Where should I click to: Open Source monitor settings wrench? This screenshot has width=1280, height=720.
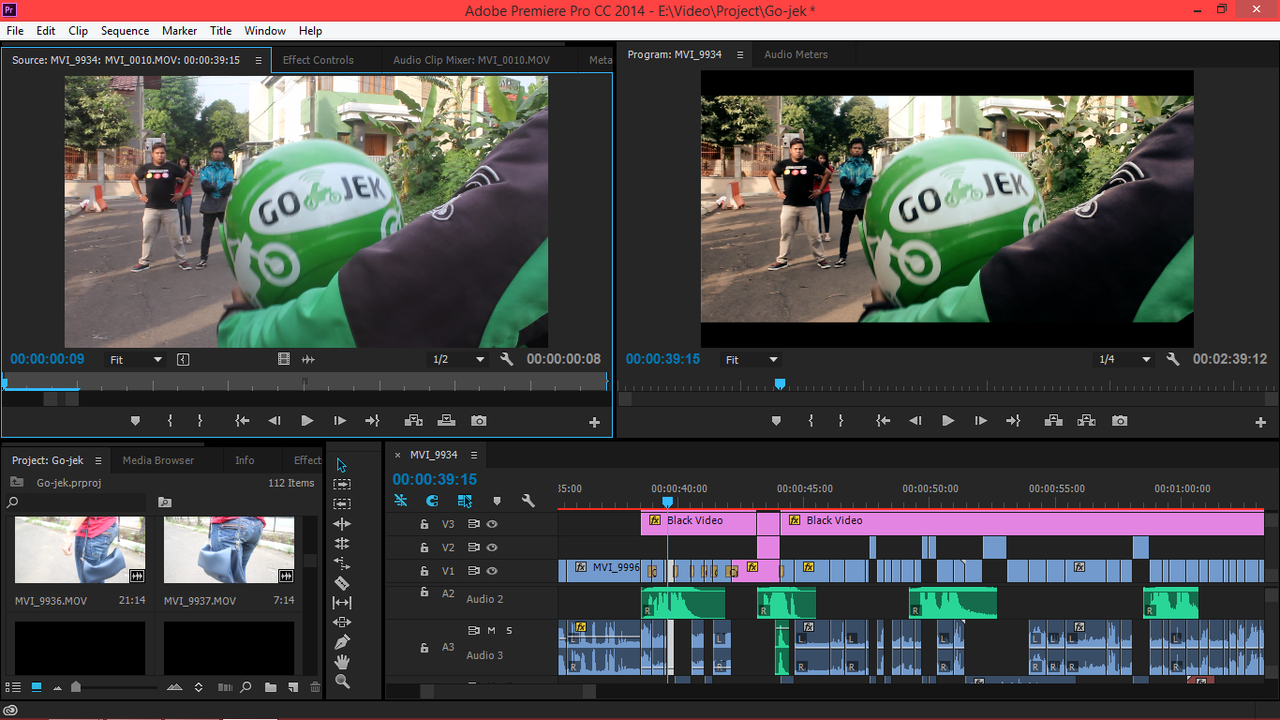click(506, 359)
